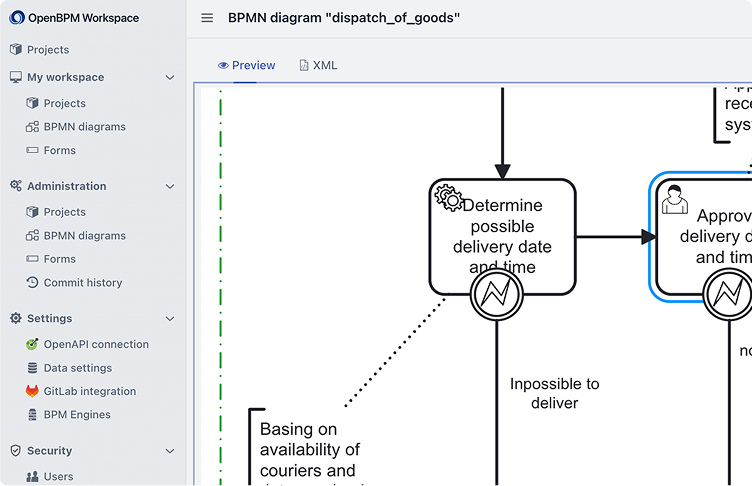Switch to the XML tab
The width and height of the screenshot is (752, 486).
318,65
